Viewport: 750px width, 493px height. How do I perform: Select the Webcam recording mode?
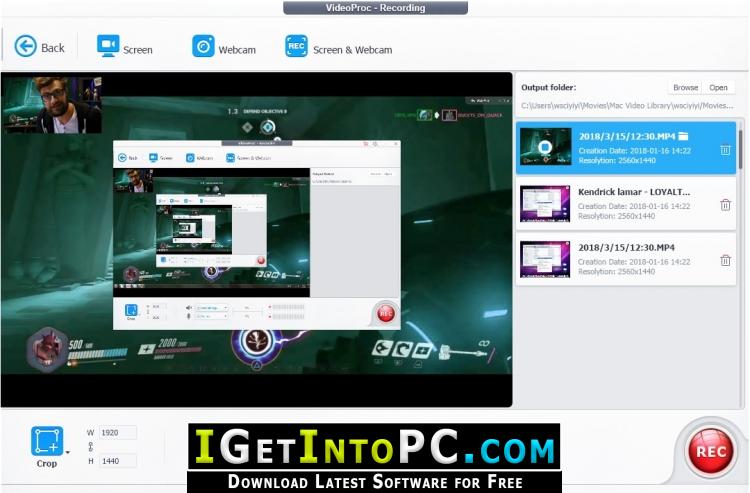tap(224, 47)
